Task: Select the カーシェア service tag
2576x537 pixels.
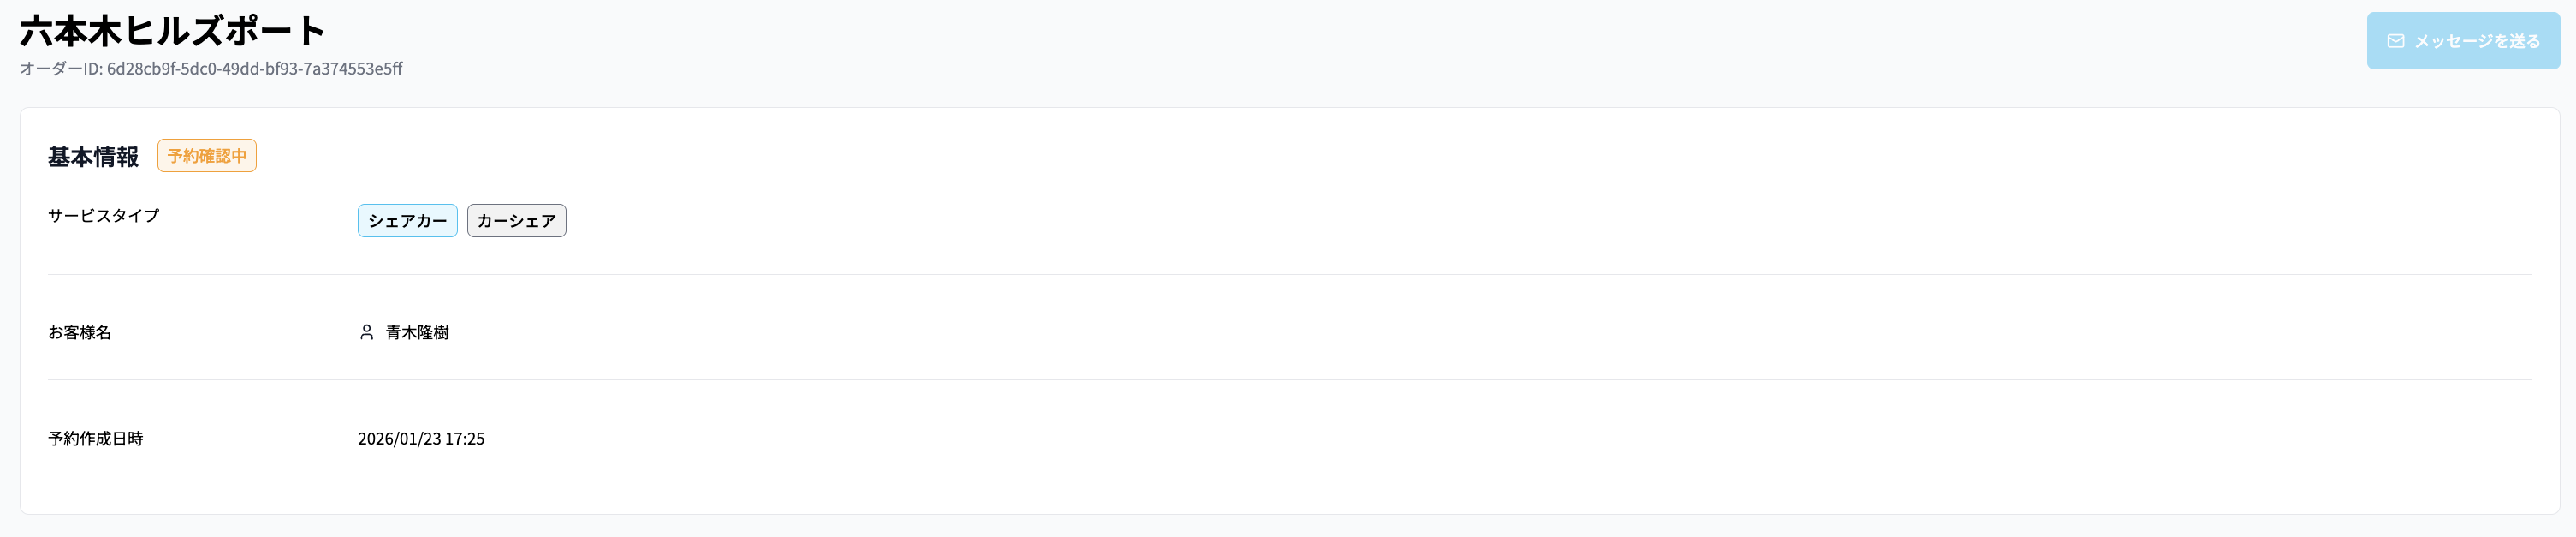Action: 516,221
